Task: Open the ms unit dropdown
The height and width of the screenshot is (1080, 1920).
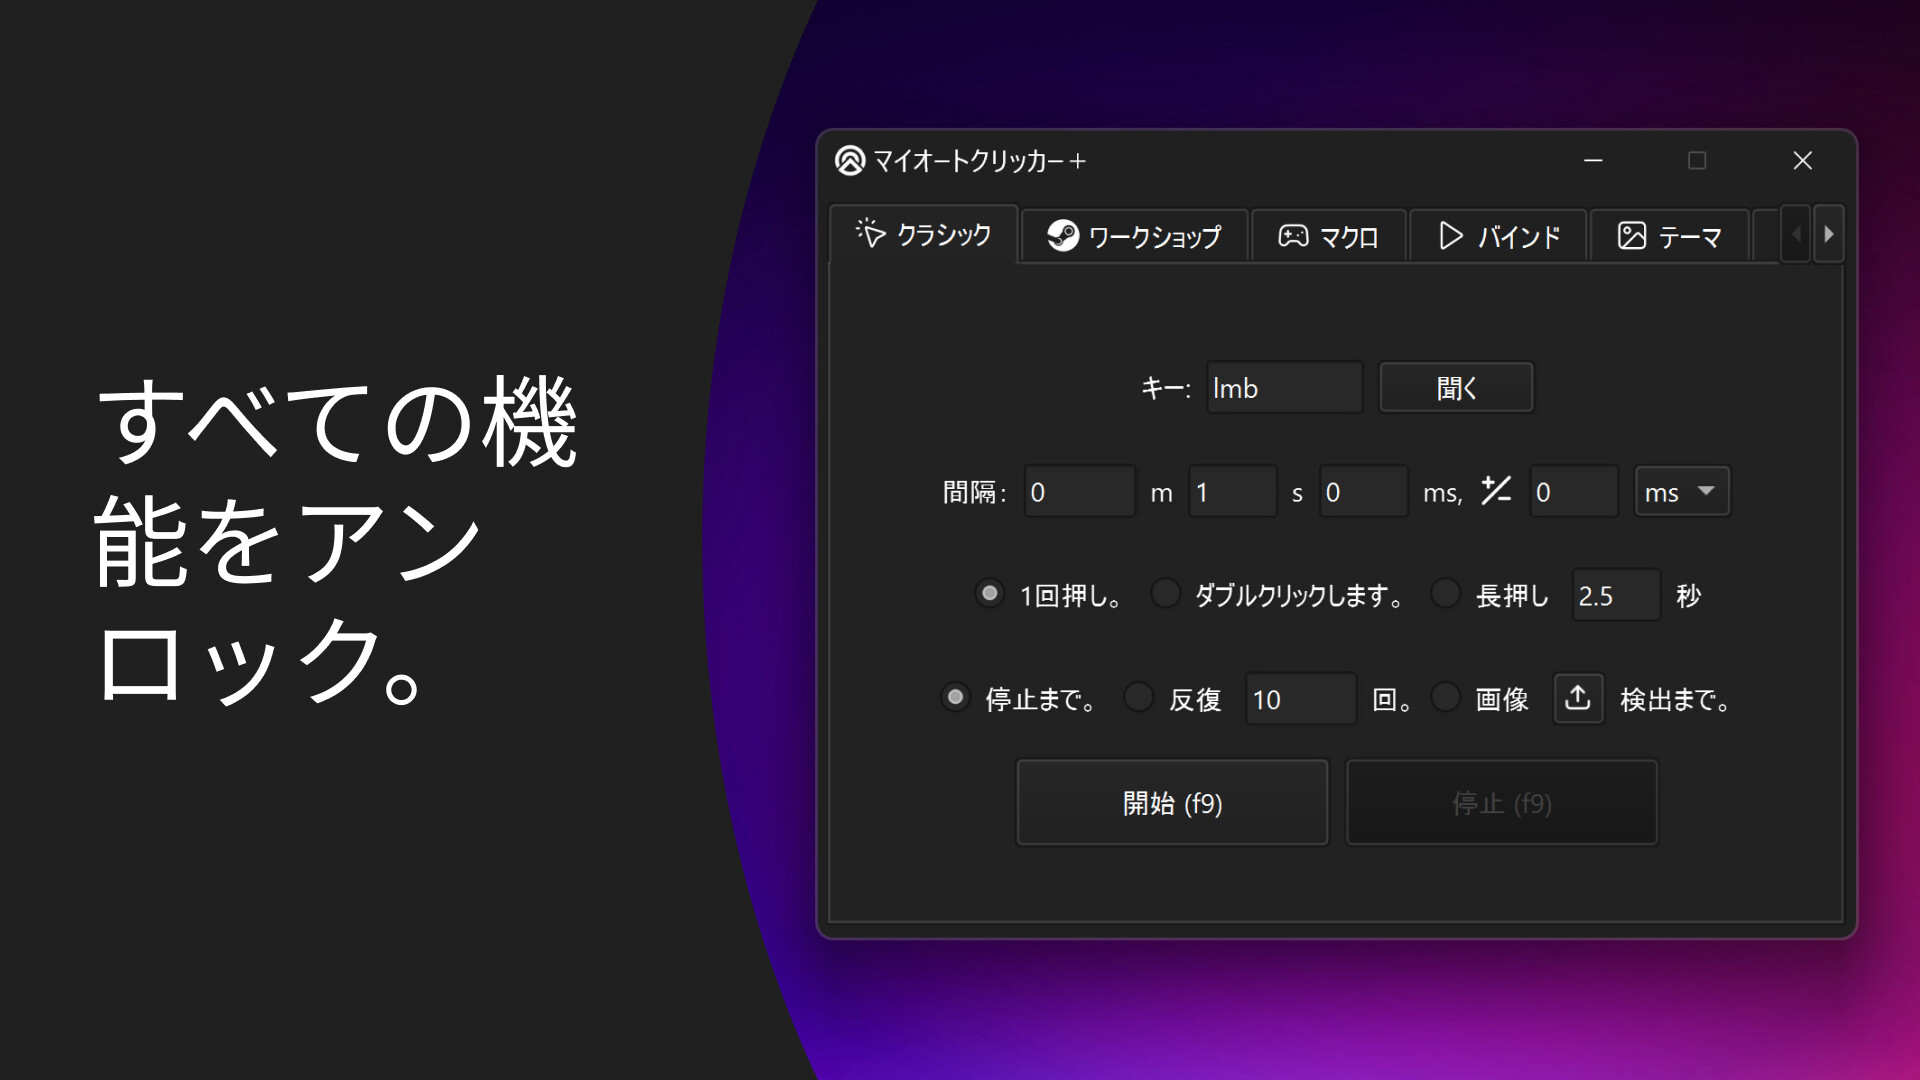Action: (x=1682, y=491)
